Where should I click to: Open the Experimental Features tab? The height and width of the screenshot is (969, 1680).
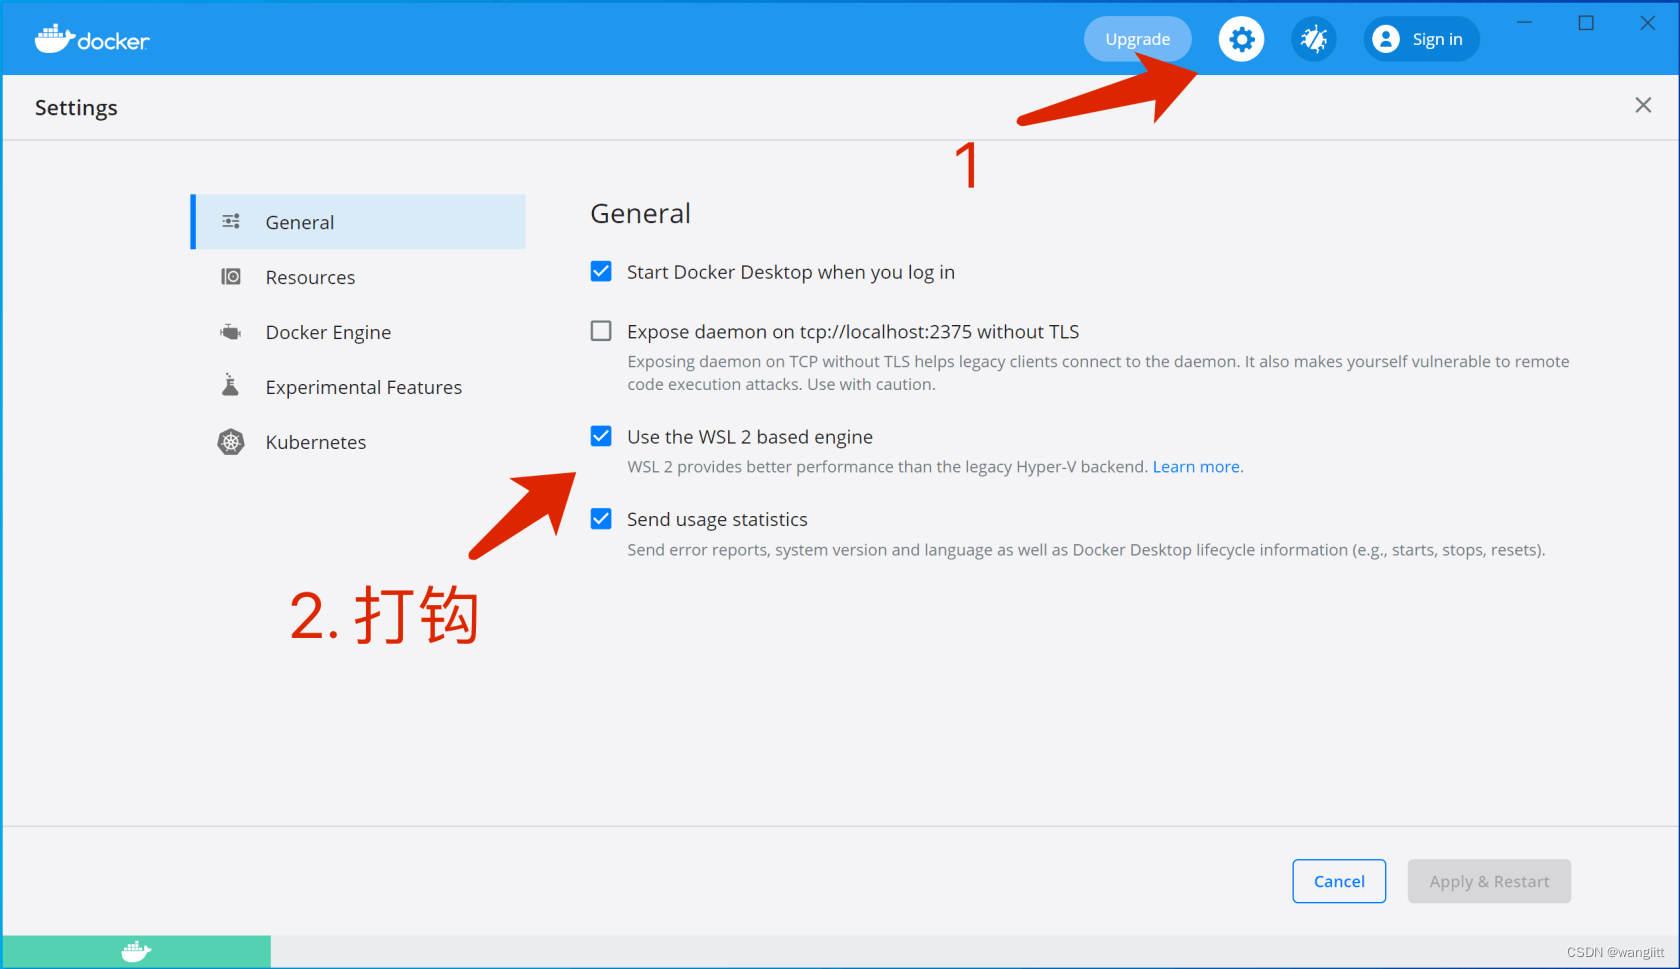(x=358, y=387)
